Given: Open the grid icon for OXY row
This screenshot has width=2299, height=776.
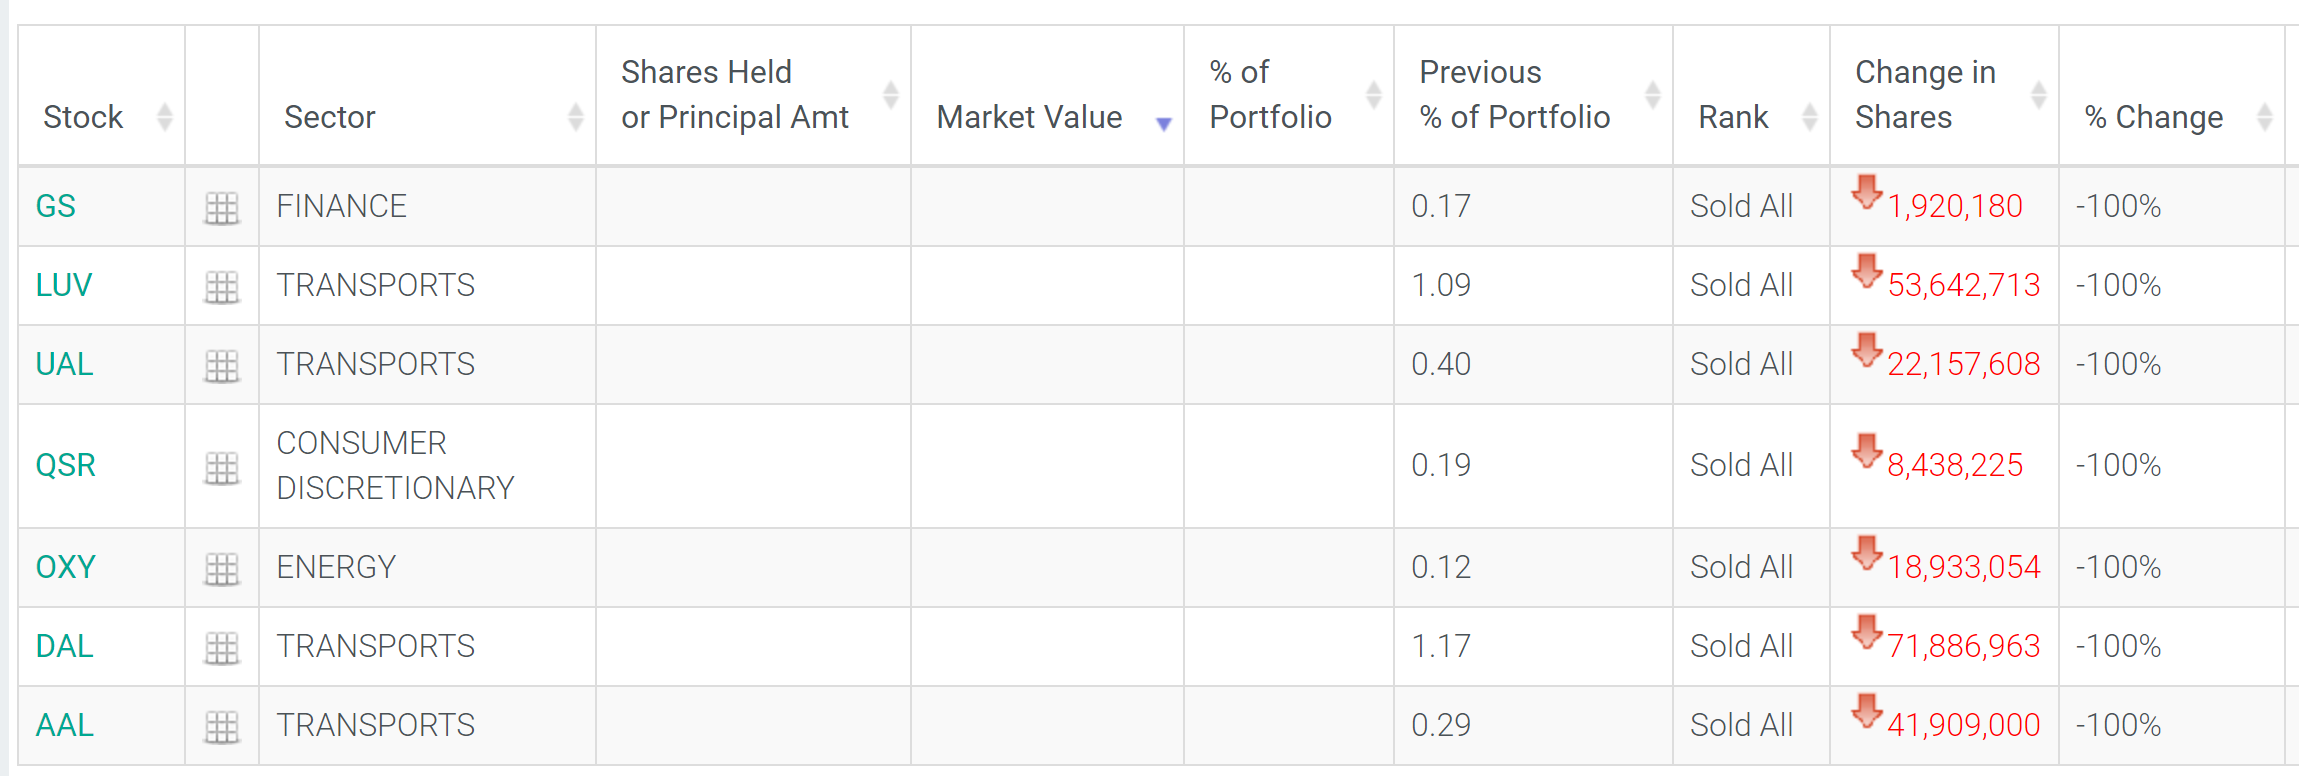Looking at the screenshot, I should tap(222, 569).
